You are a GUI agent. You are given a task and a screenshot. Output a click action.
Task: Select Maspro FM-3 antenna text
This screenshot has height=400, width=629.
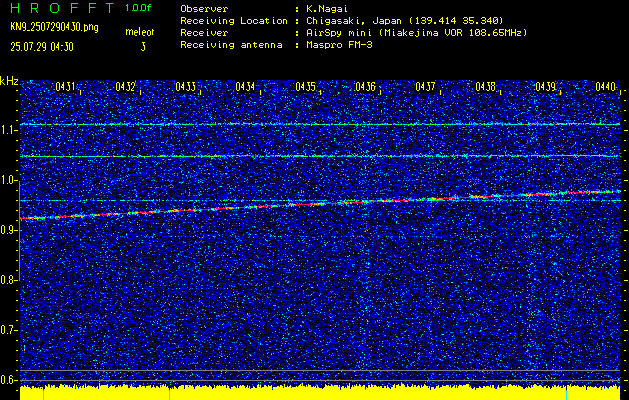tap(339, 45)
